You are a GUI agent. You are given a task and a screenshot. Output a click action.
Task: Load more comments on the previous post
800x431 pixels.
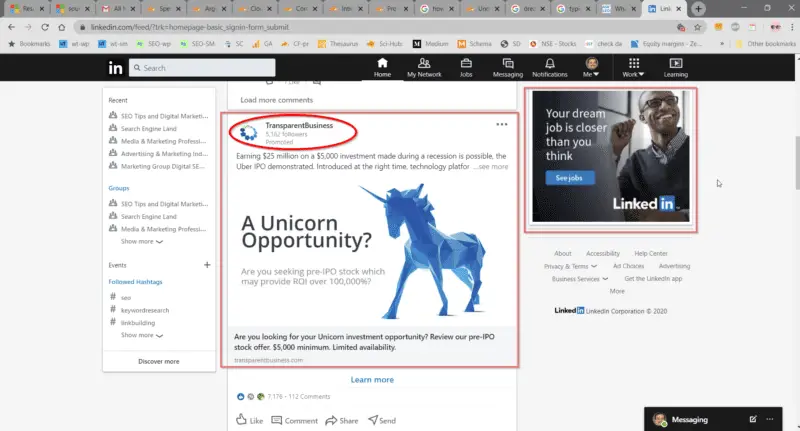pyautogui.click(x=277, y=100)
